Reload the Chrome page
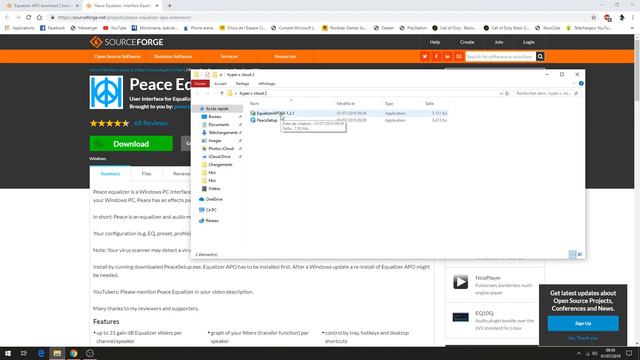 coord(29,18)
